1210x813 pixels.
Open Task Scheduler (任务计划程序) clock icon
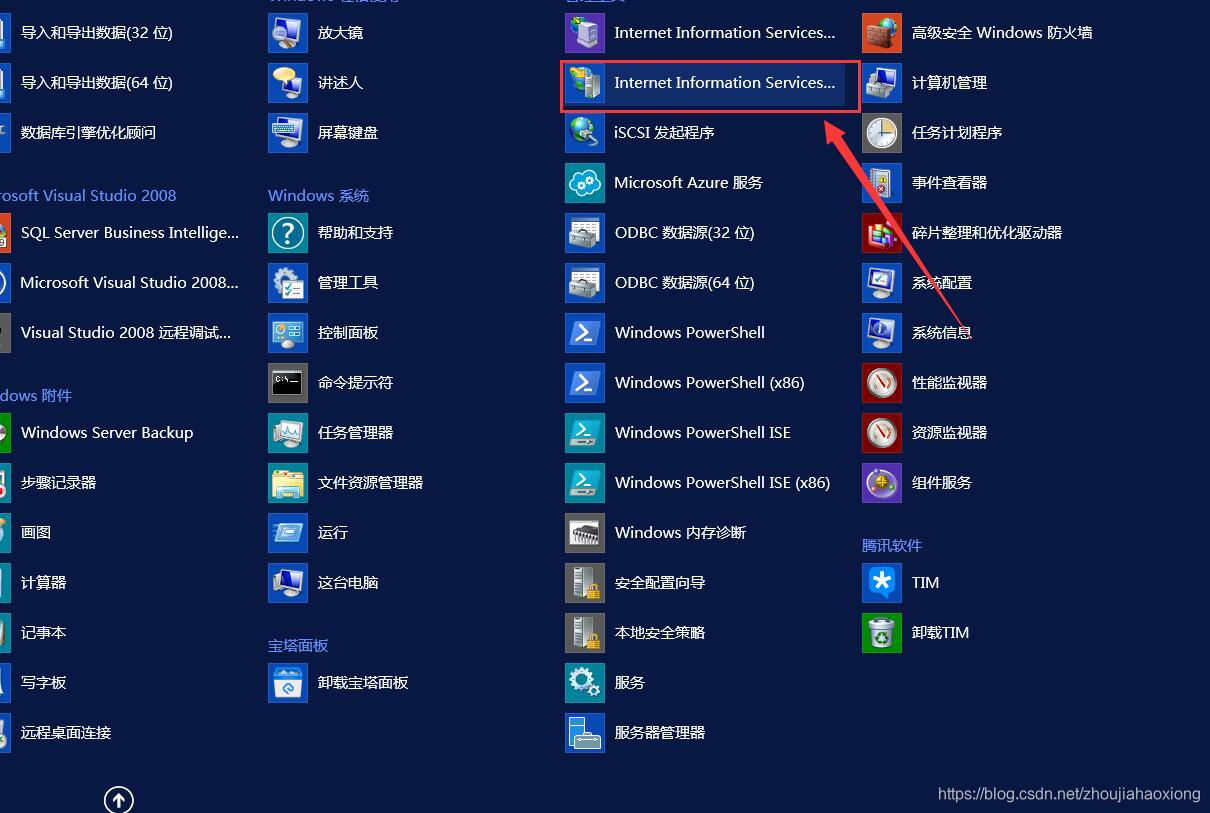882,133
